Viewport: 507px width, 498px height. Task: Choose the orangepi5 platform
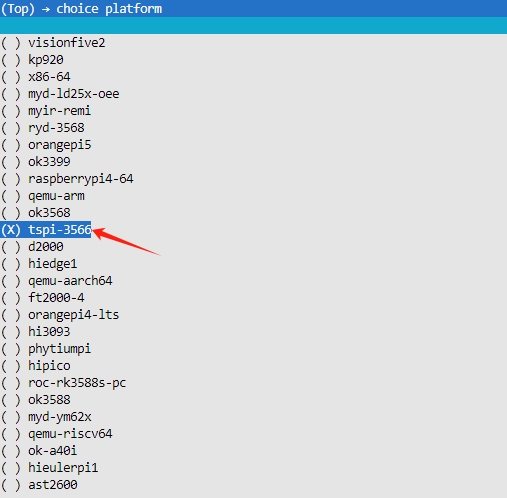click(46, 145)
